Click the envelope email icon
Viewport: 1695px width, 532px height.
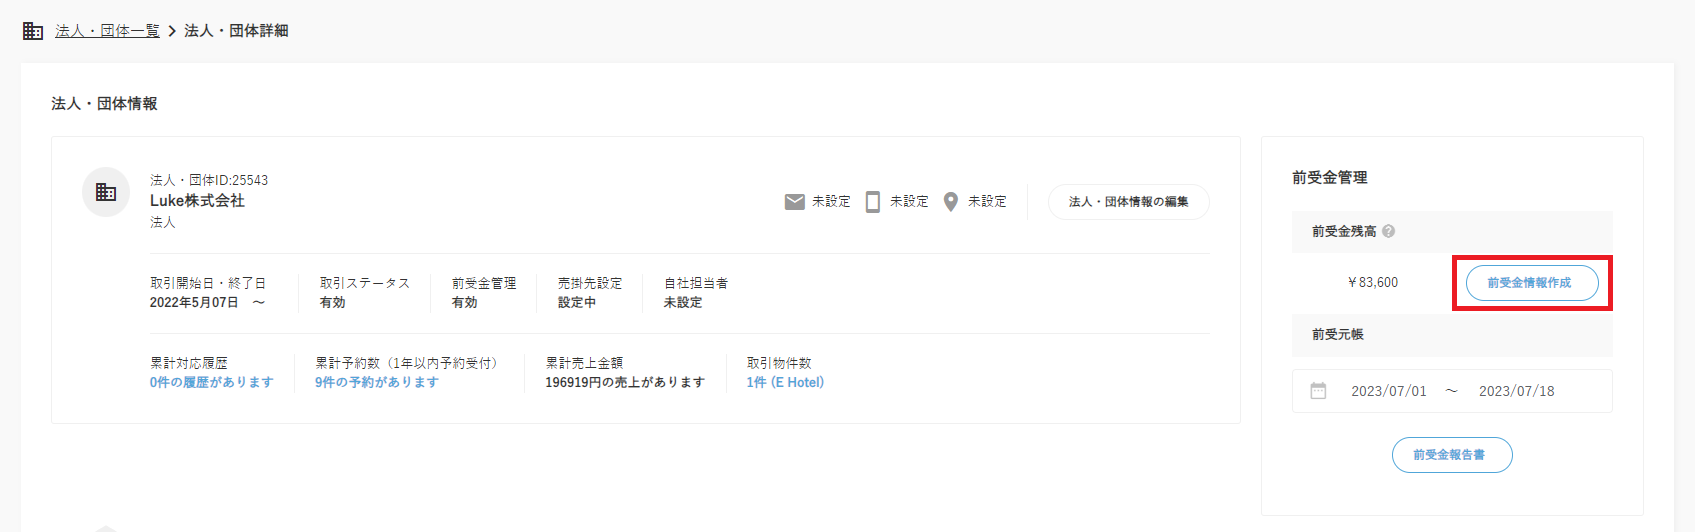pos(794,202)
